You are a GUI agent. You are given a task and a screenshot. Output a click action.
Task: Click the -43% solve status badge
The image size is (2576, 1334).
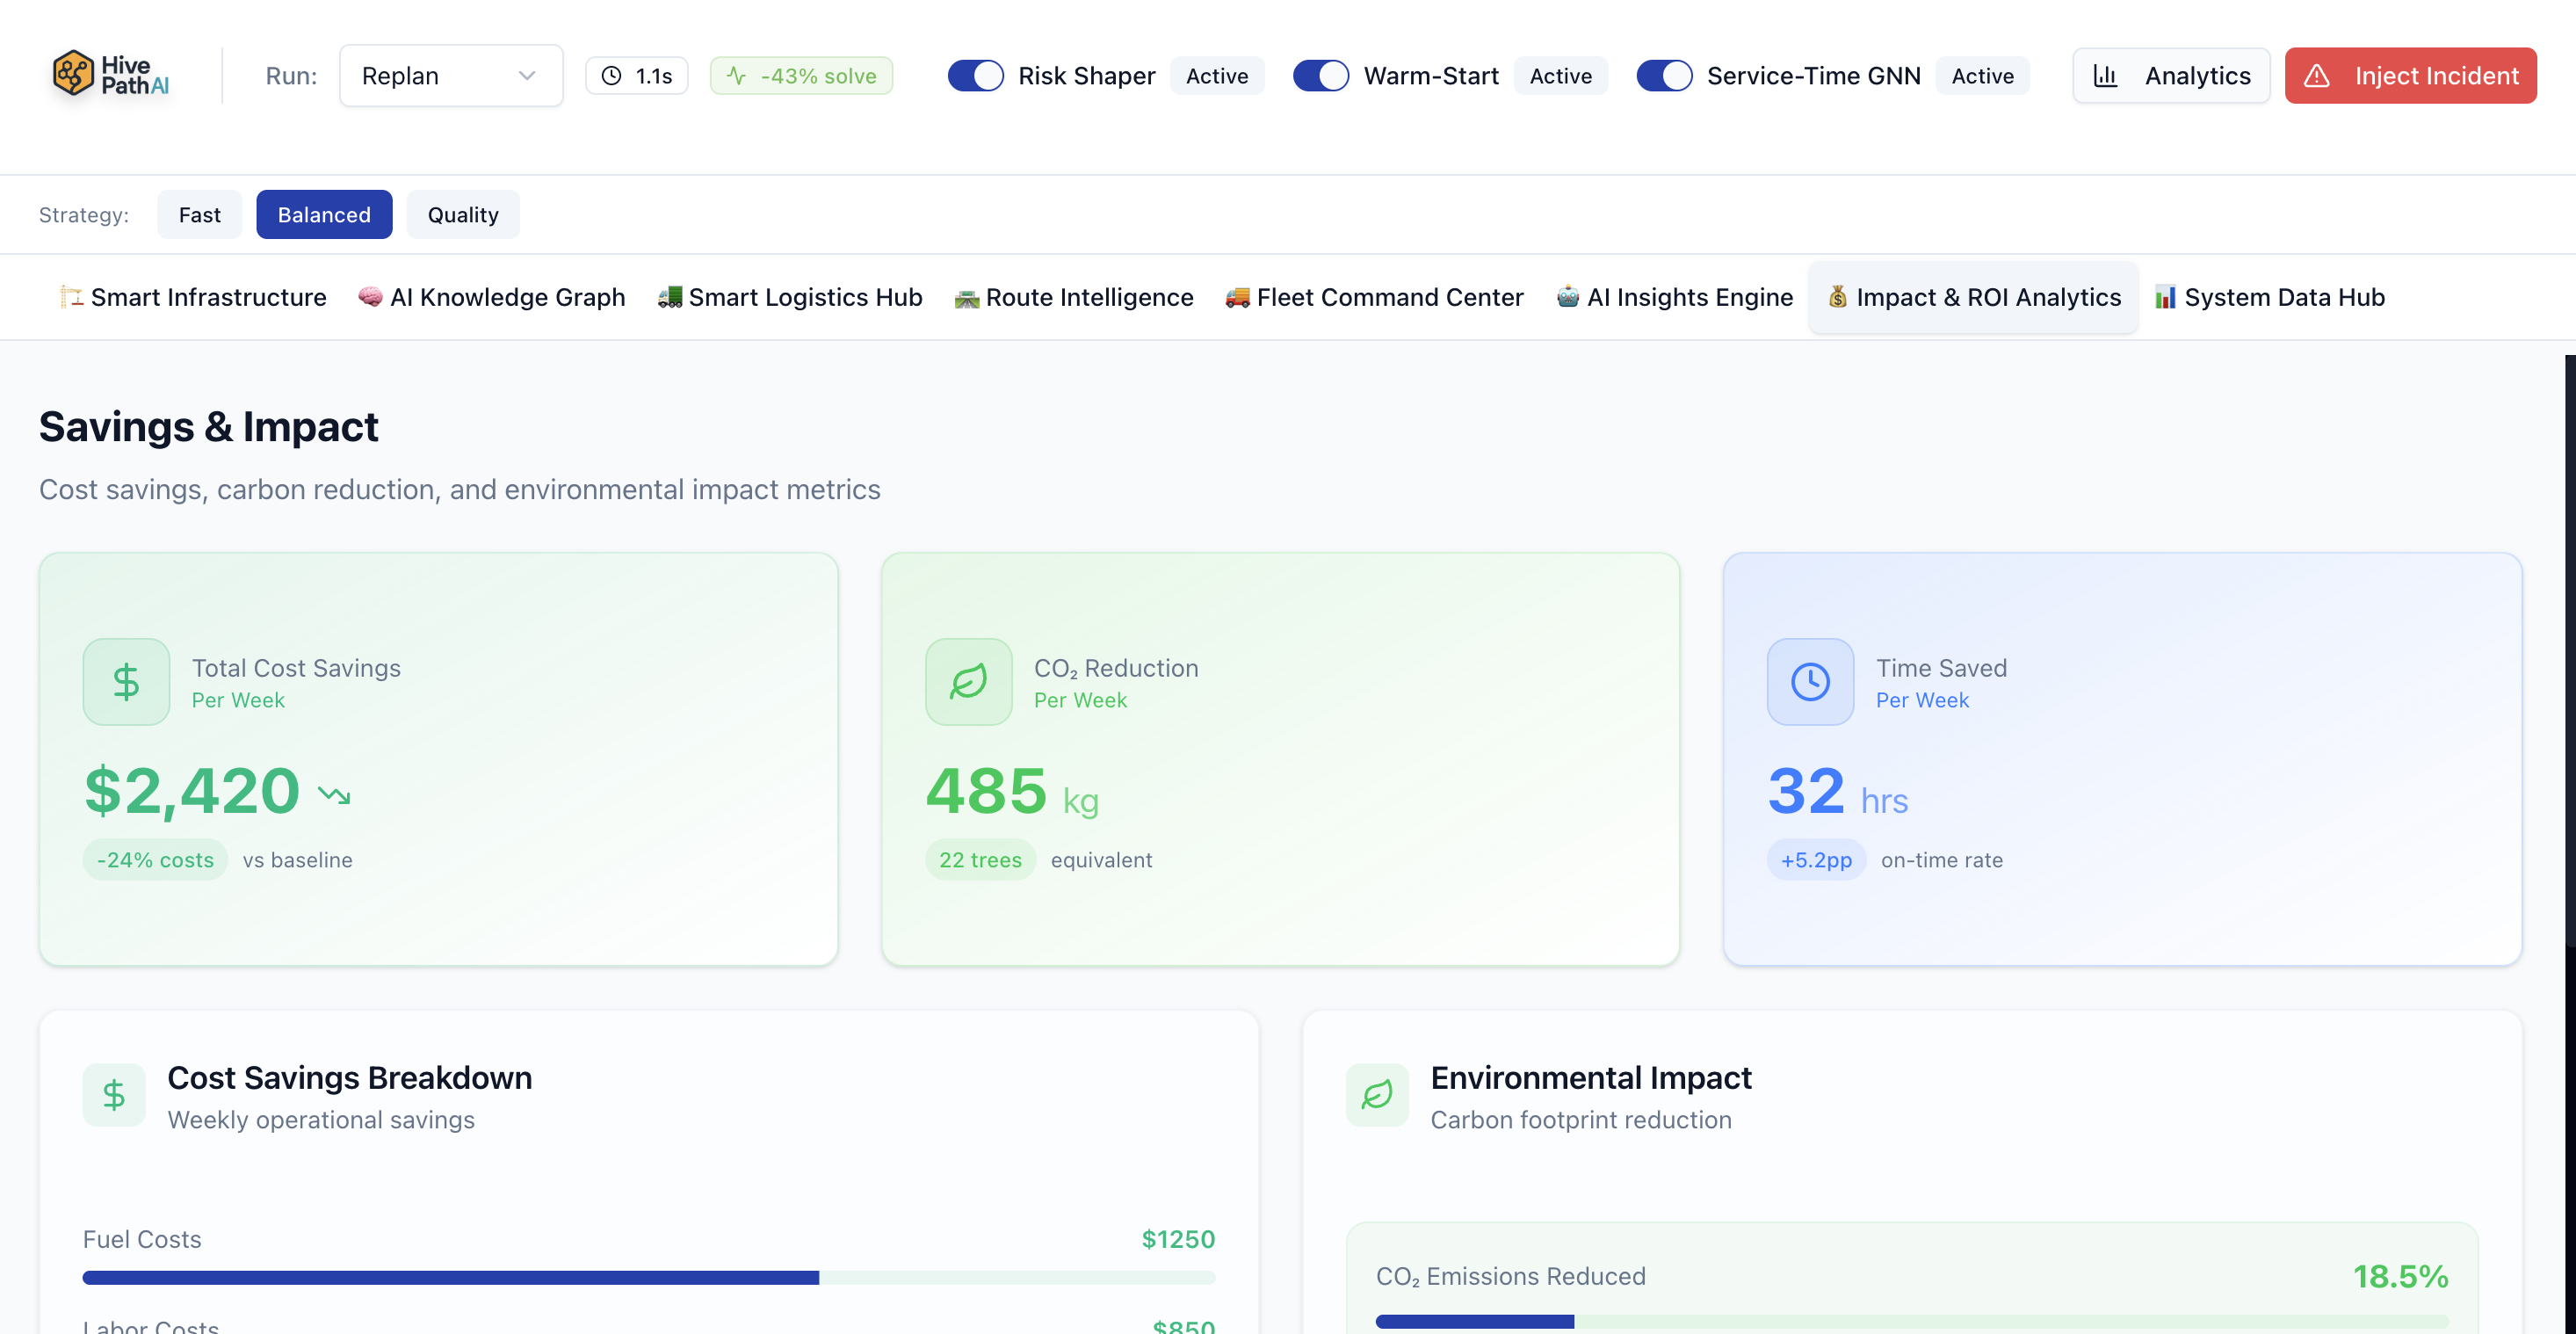[801, 76]
